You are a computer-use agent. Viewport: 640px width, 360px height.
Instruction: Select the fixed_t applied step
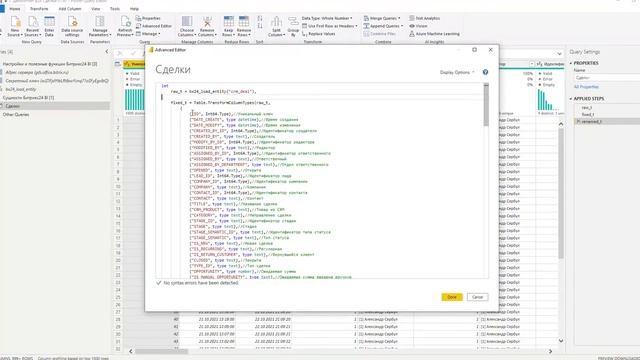point(588,115)
